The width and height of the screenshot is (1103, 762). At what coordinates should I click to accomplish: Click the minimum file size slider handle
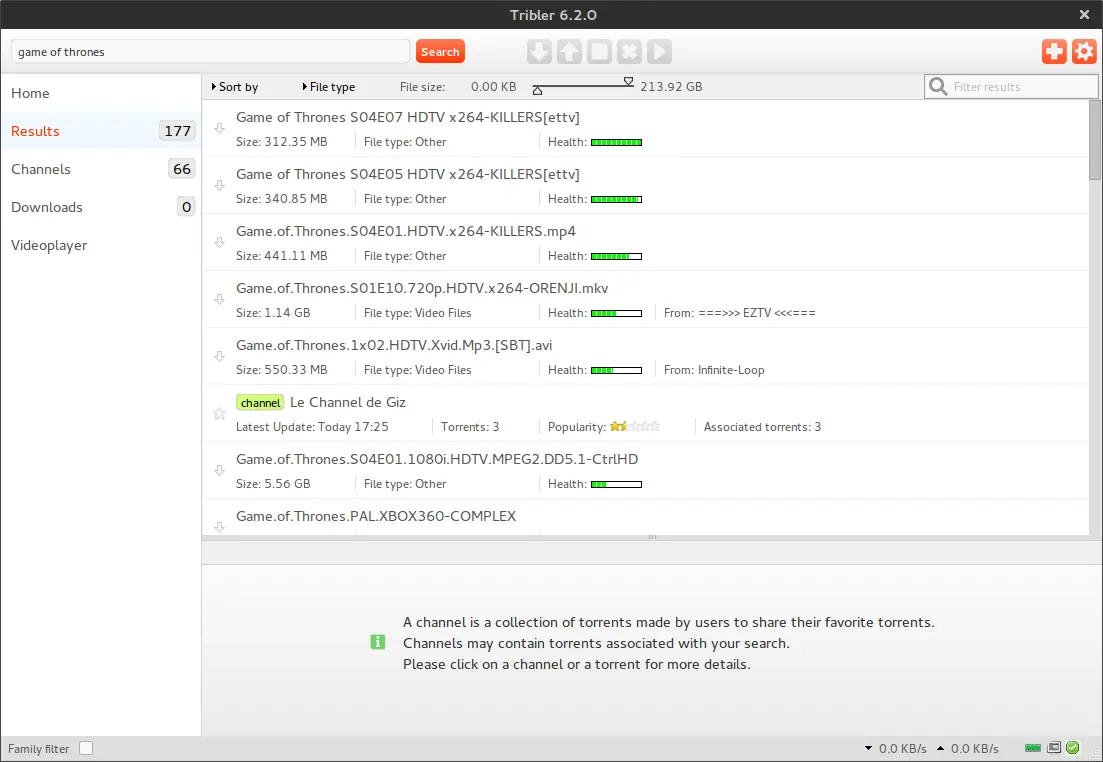point(537,91)
